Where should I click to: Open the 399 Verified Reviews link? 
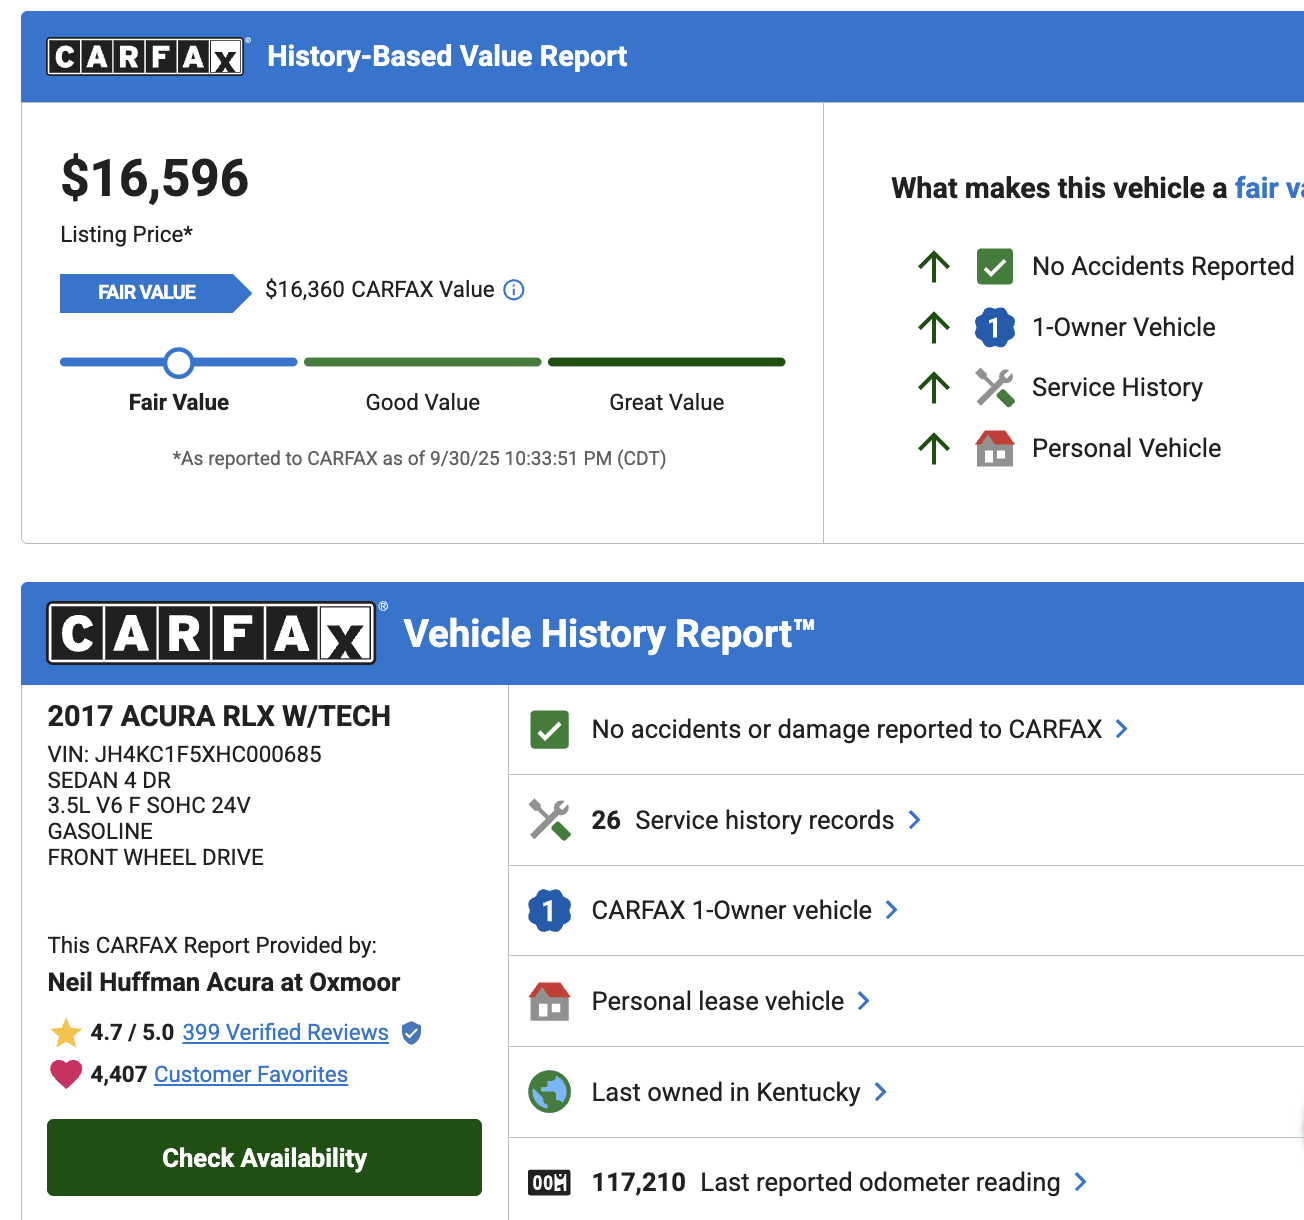285,1032
